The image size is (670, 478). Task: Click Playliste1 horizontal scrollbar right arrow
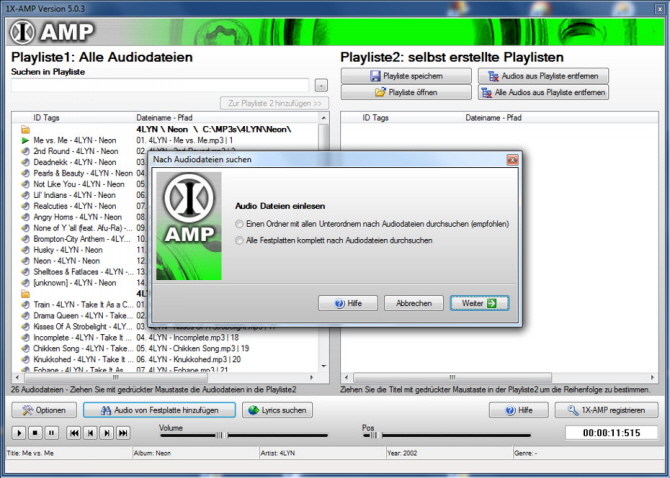(x=311, y=378)
